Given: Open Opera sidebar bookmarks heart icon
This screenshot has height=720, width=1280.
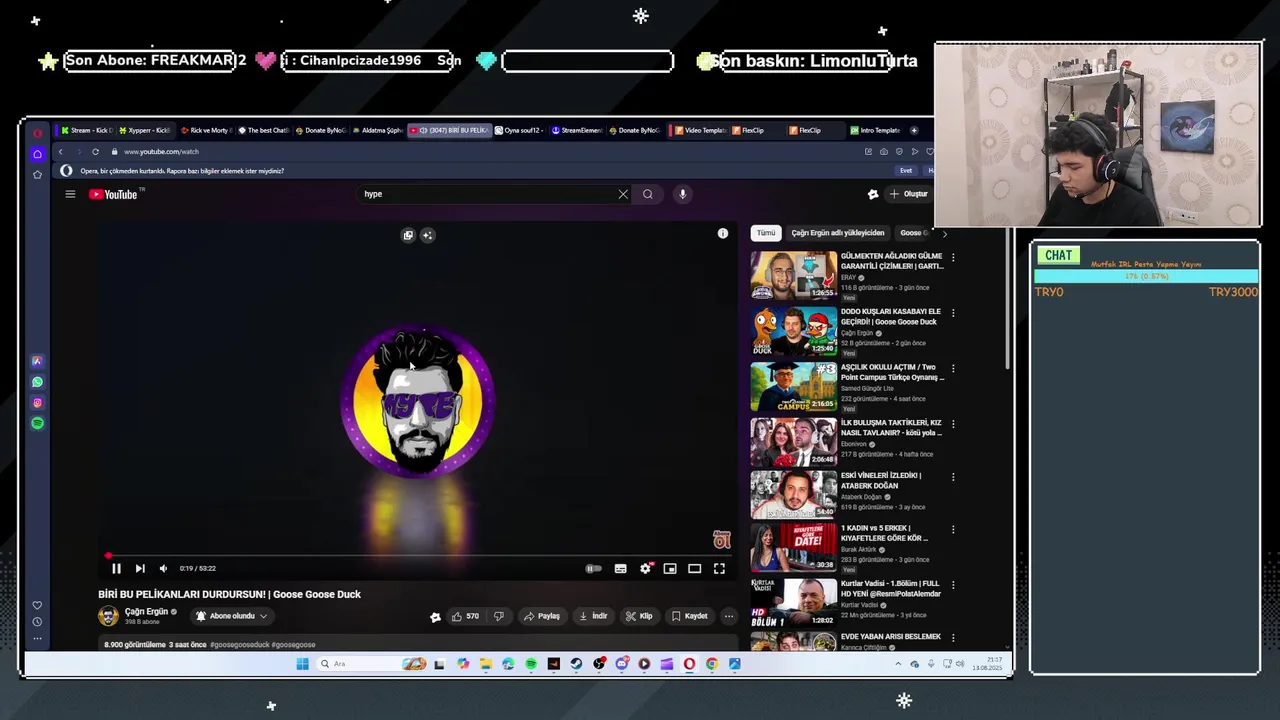Looking at the screenshot, I should [37, 605].
